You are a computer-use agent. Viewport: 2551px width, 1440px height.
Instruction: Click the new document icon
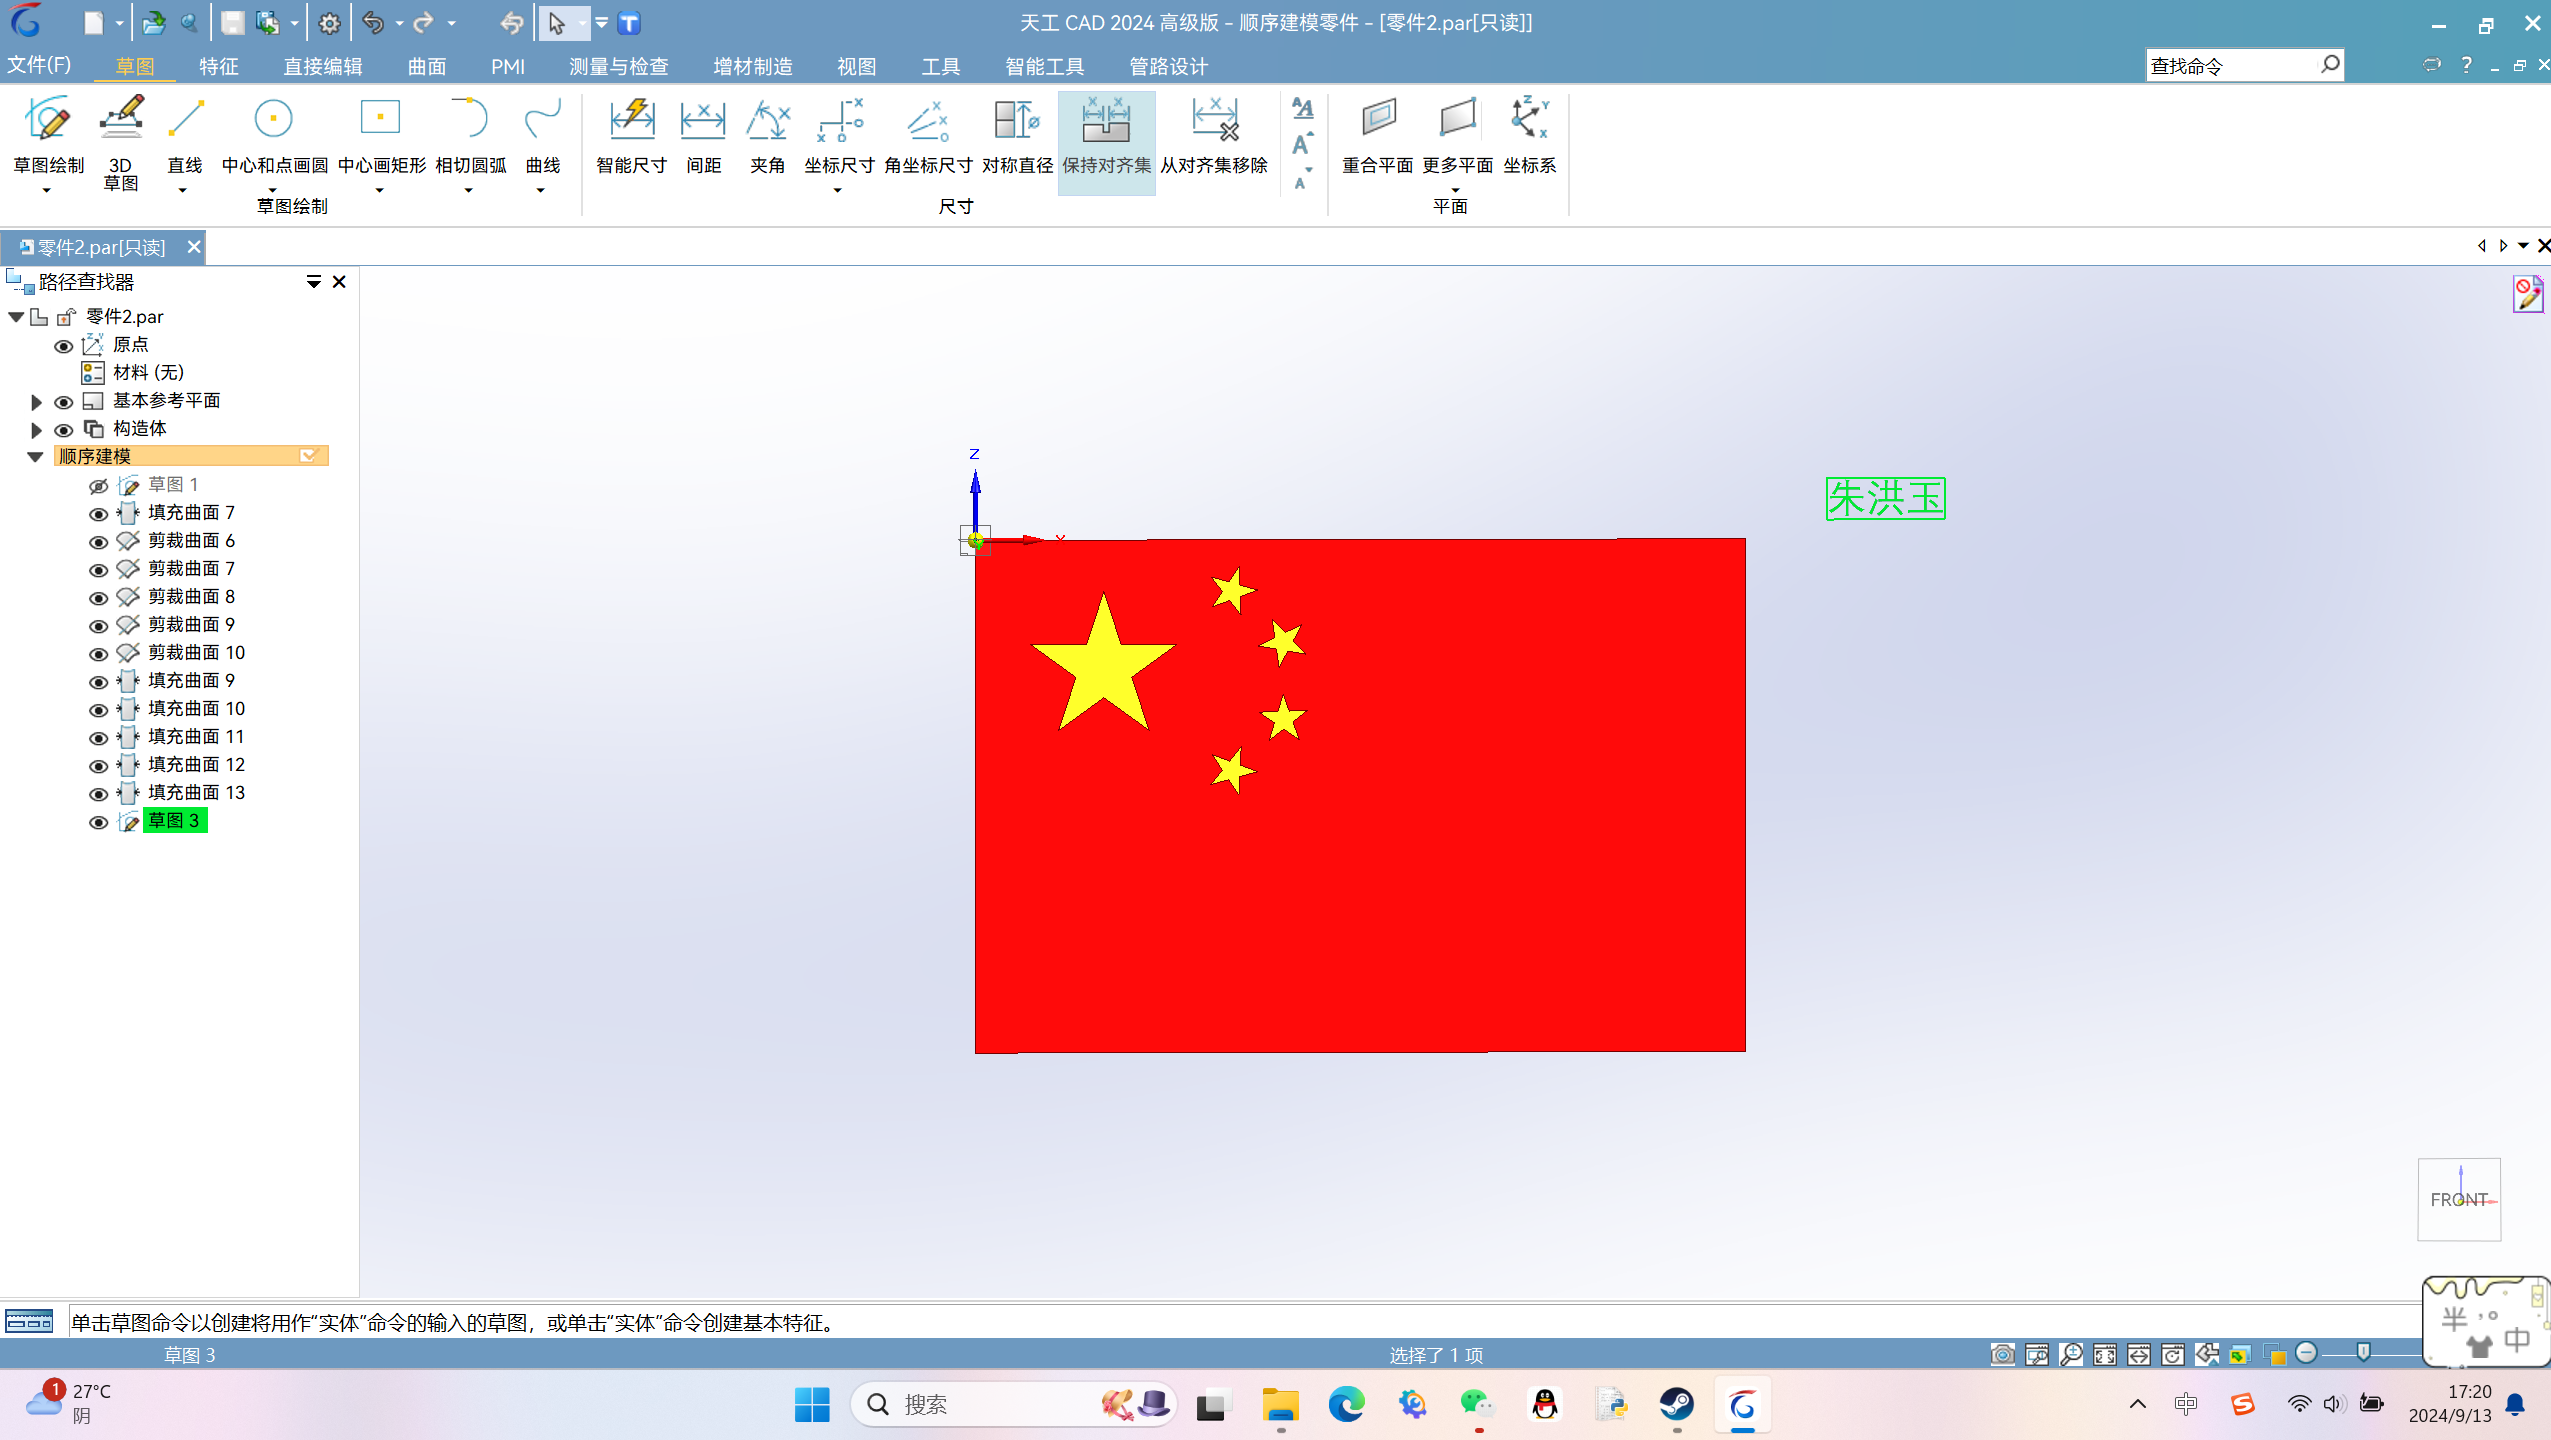(93, 23)
